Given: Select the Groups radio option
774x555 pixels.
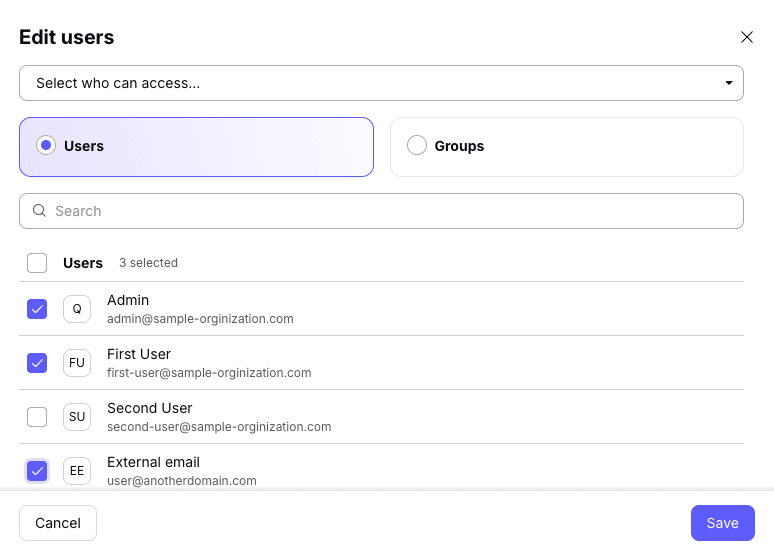Looking at the screenshot, I should 417,145.
